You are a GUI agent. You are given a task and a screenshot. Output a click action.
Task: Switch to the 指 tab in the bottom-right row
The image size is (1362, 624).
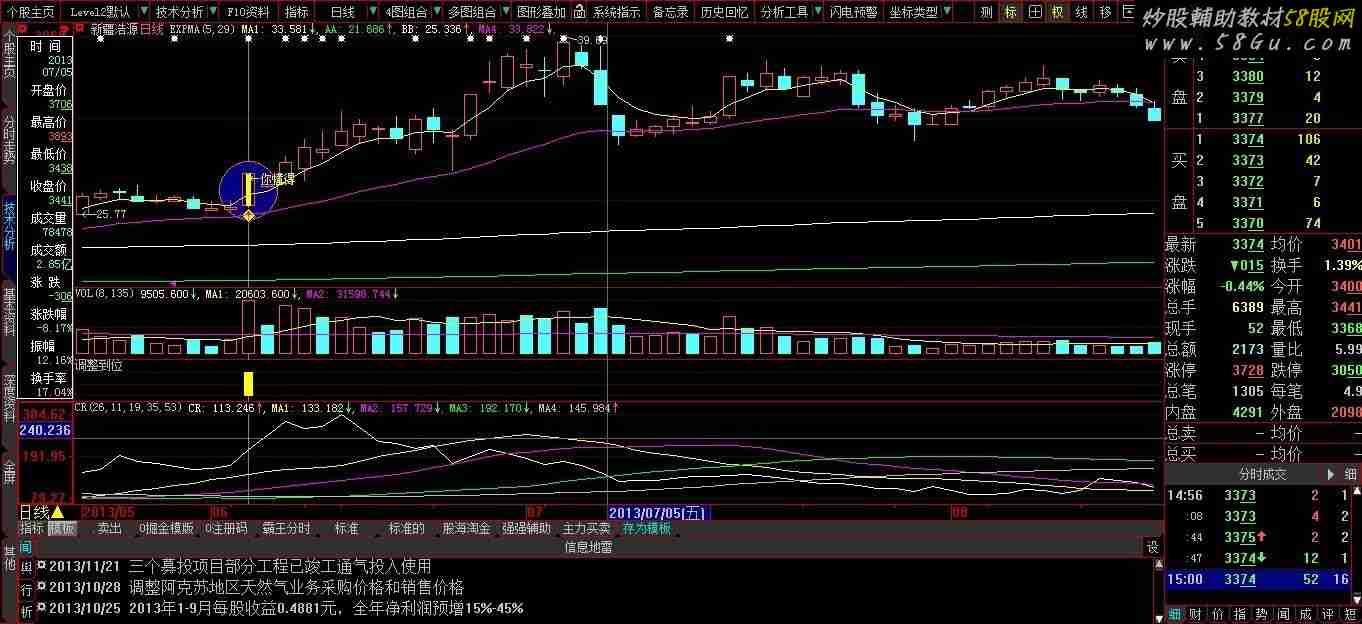point(1240,614)
